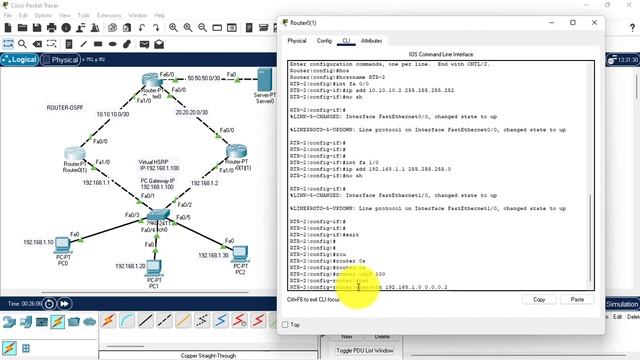640x360 pixels.
Task: Pick the Delete tool
Action: pos(37,44)
